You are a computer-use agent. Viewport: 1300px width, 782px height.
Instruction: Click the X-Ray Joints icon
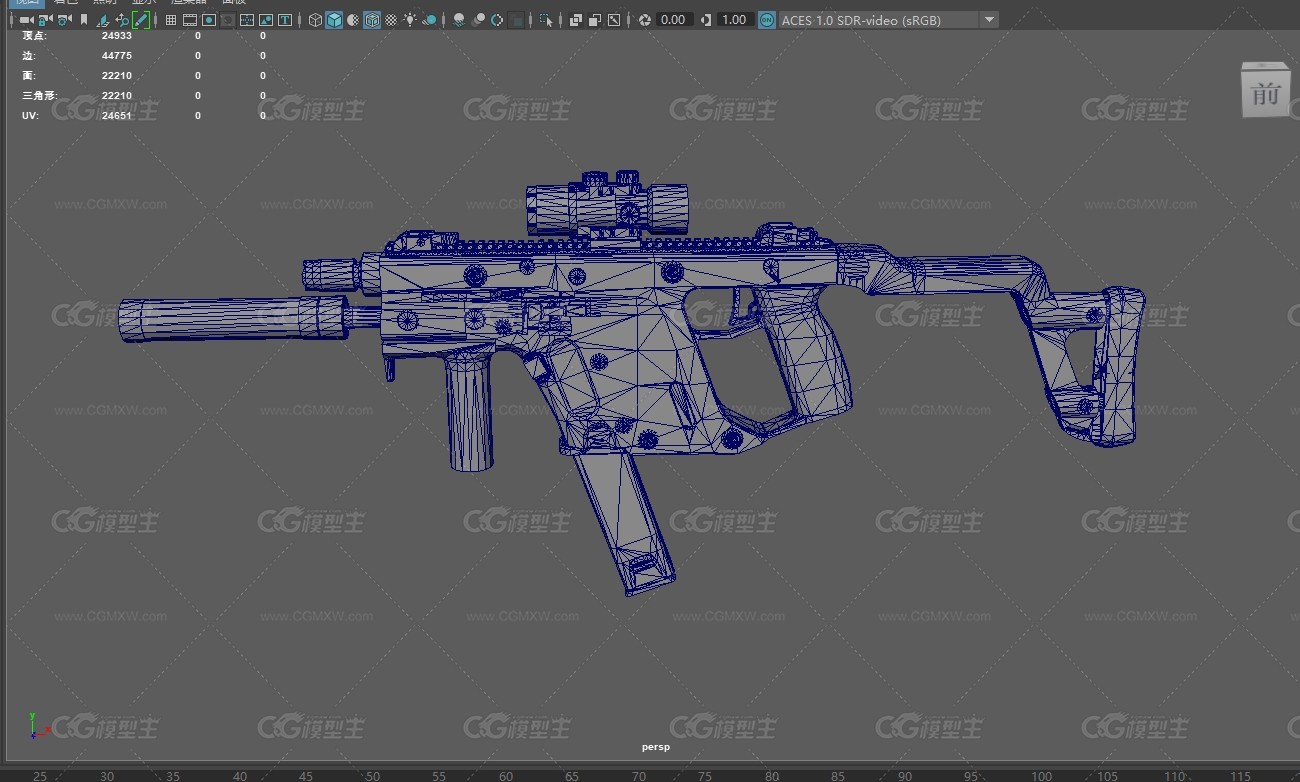[x=614, y=20]
